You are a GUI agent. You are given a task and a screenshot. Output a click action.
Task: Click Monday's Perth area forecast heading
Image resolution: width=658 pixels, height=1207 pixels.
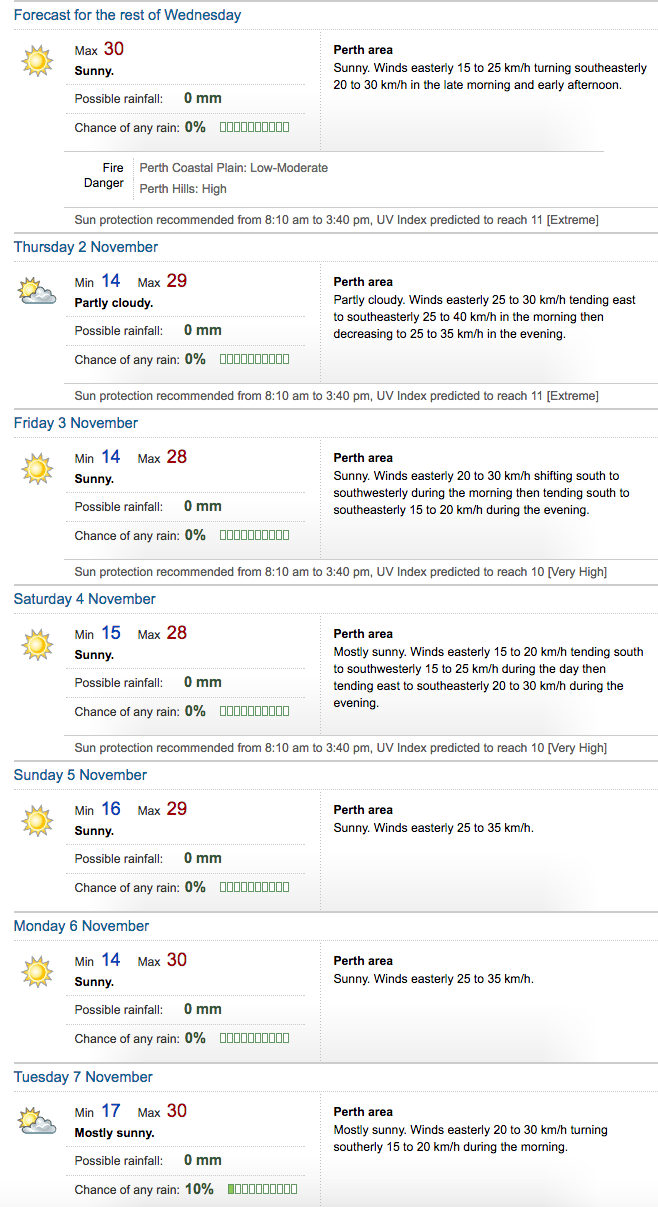pyautogui.click(x=363, y=961)
